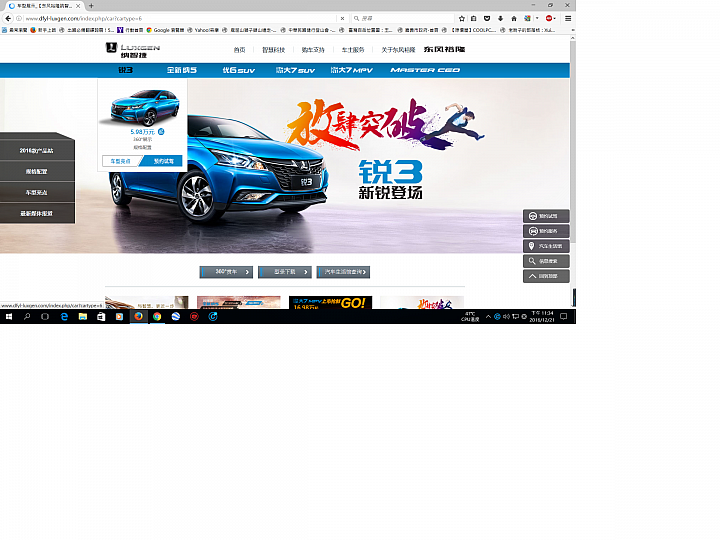Image resolution: width=720 pixels, height=540 pixels.
Task: Open the second promotional thumbnail below divider
Action: [x=238, y=302]
